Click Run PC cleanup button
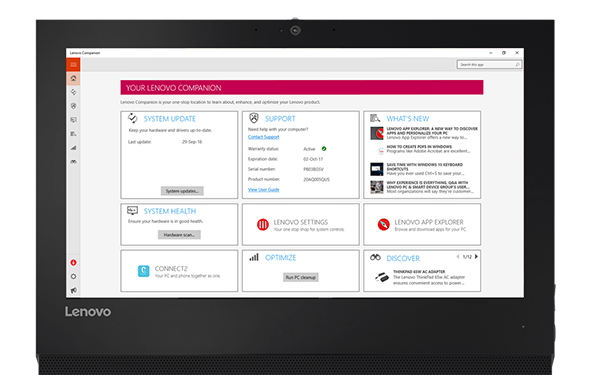590x375 pixels. [x=301, y=277]
